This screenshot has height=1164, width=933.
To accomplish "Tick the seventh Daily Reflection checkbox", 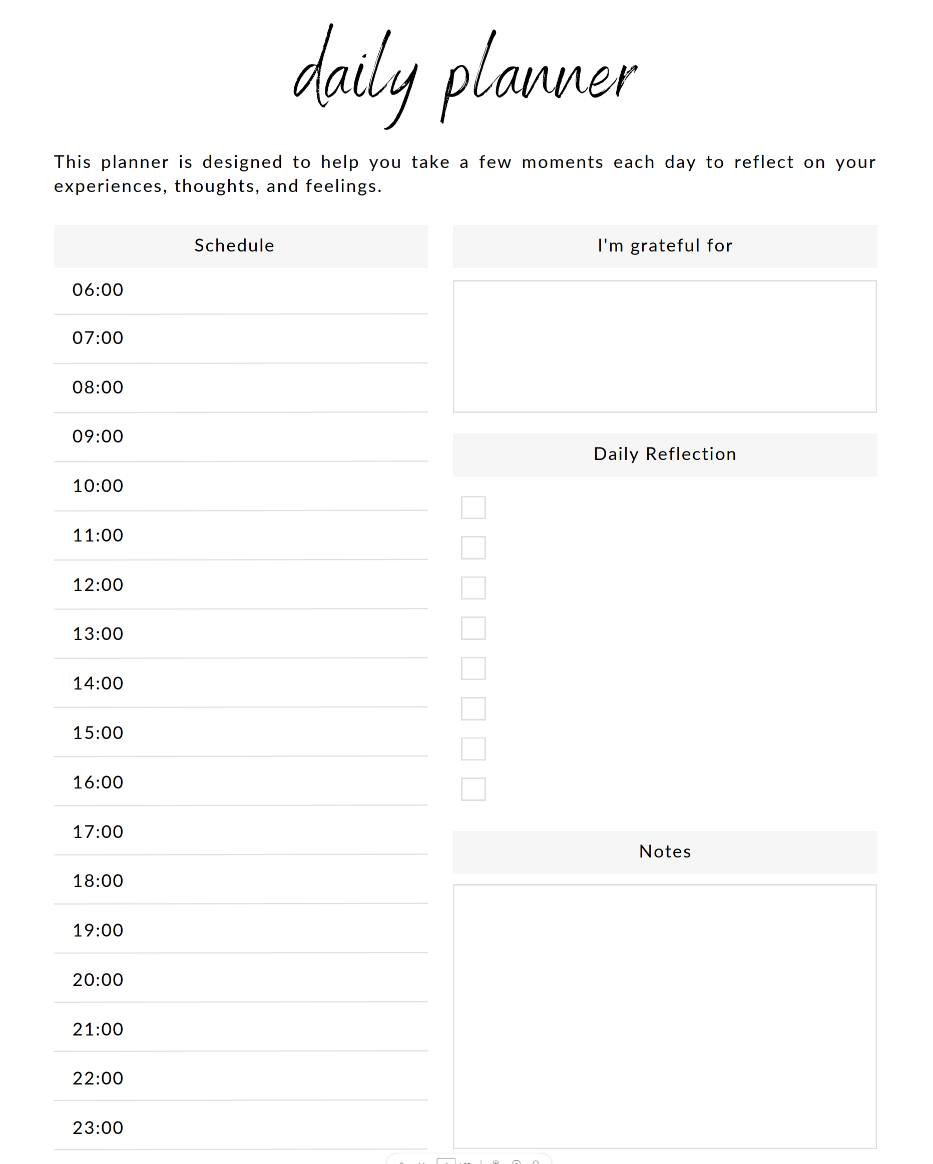I will tap(473, 749).
